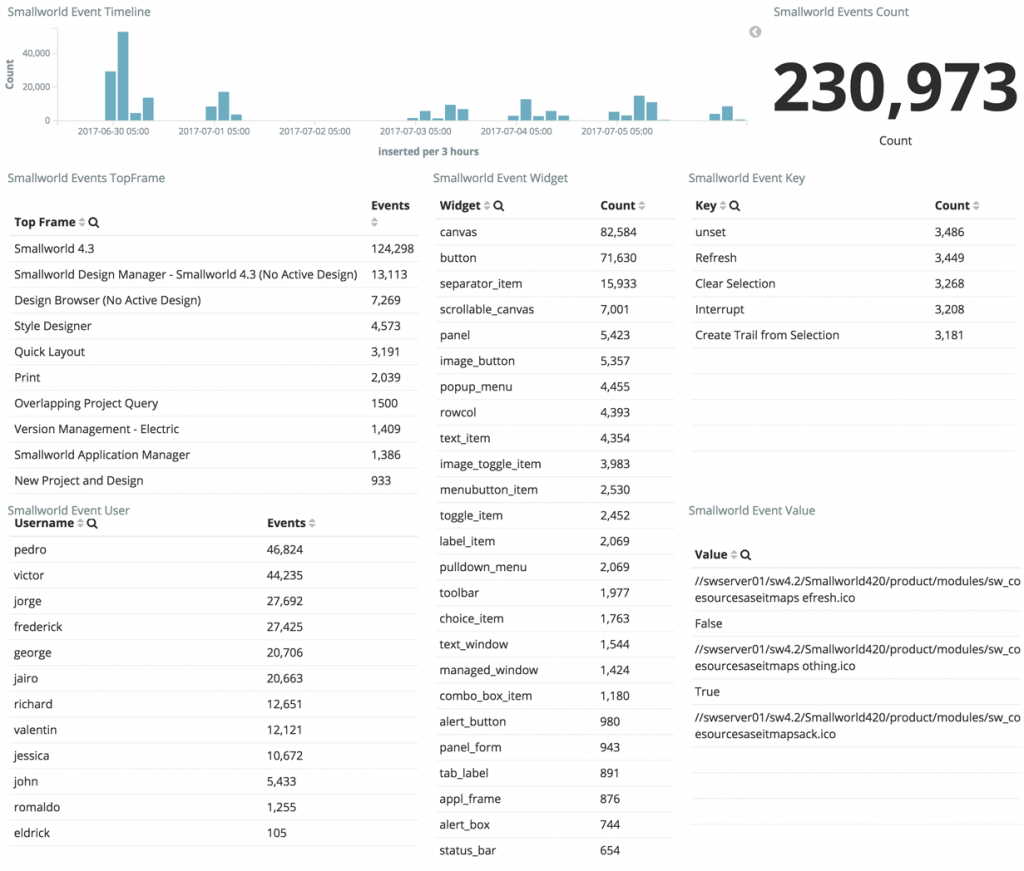Click the 230,973 events count metric
This screenshot has height=871, width=1024.
[895, 87]
